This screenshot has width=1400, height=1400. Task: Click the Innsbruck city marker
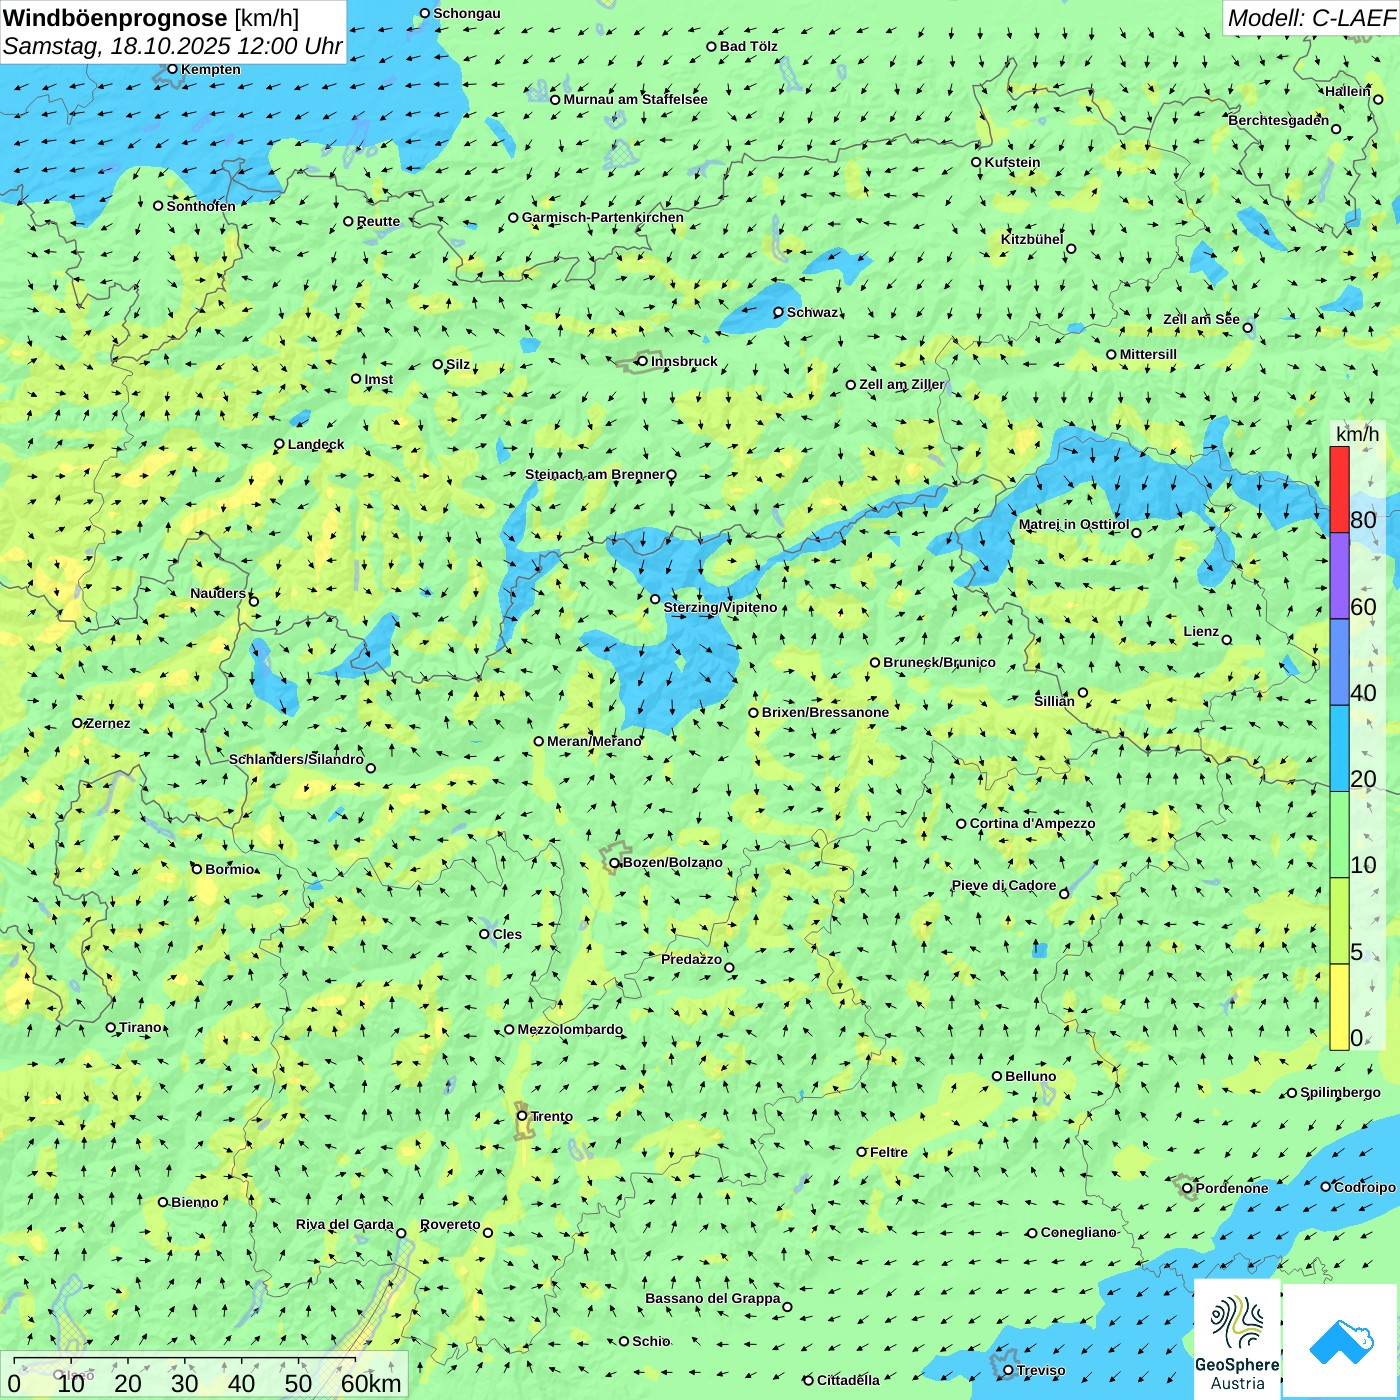(x=643, y=361)
